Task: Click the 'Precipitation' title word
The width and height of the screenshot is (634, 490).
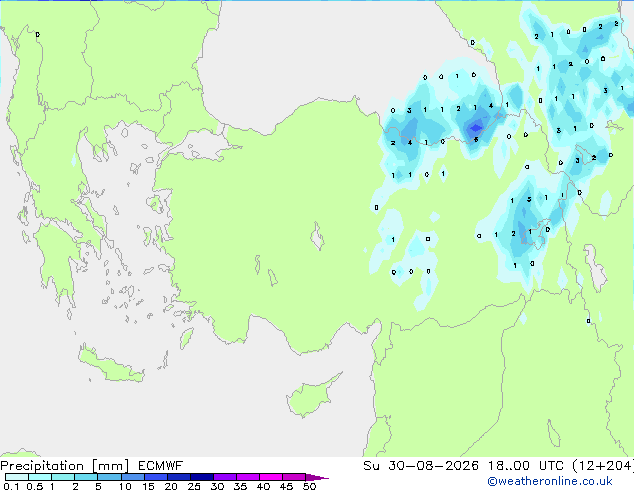Action: coord(42,466)
